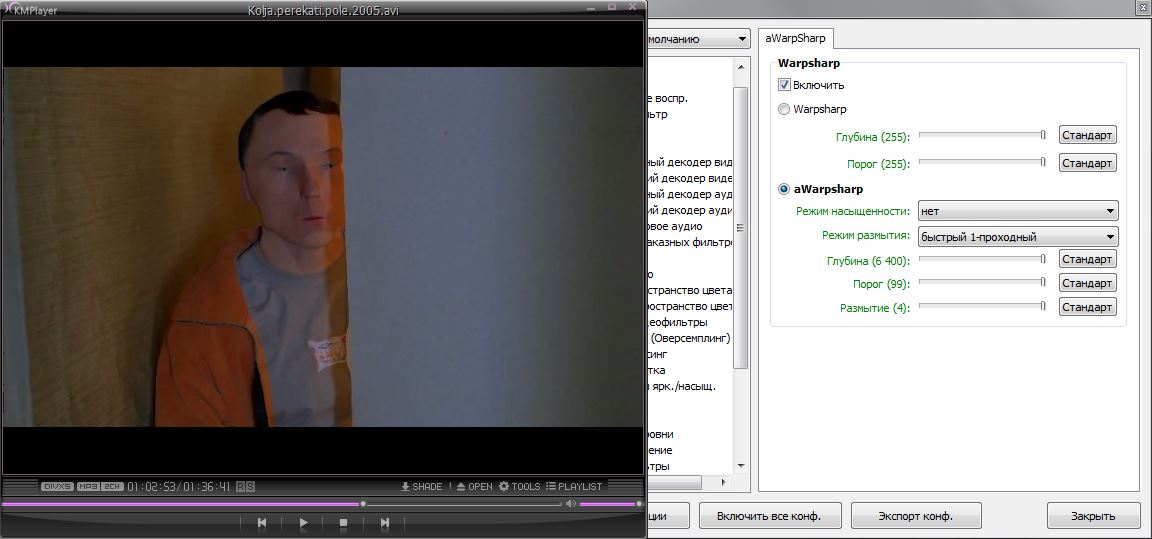1152x539 pixels.
Task: Select the Warpsharp radio button
Action: coord(785,109)
